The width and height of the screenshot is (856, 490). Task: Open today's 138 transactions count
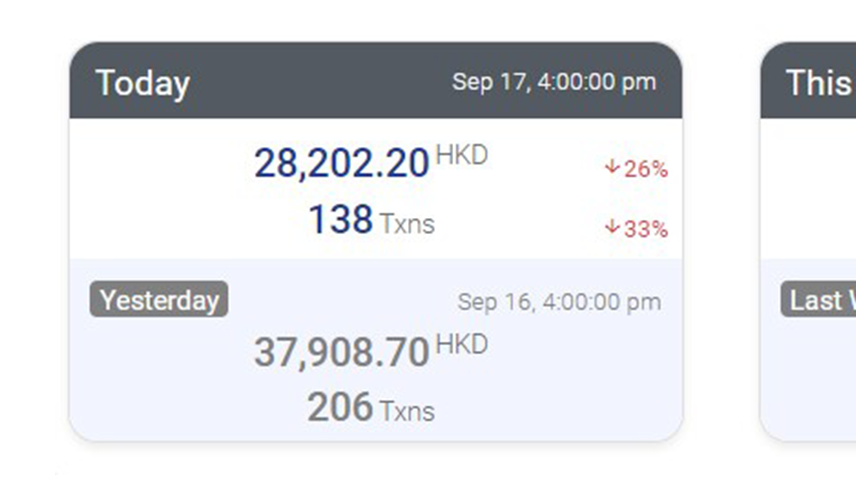pos(340,220)
